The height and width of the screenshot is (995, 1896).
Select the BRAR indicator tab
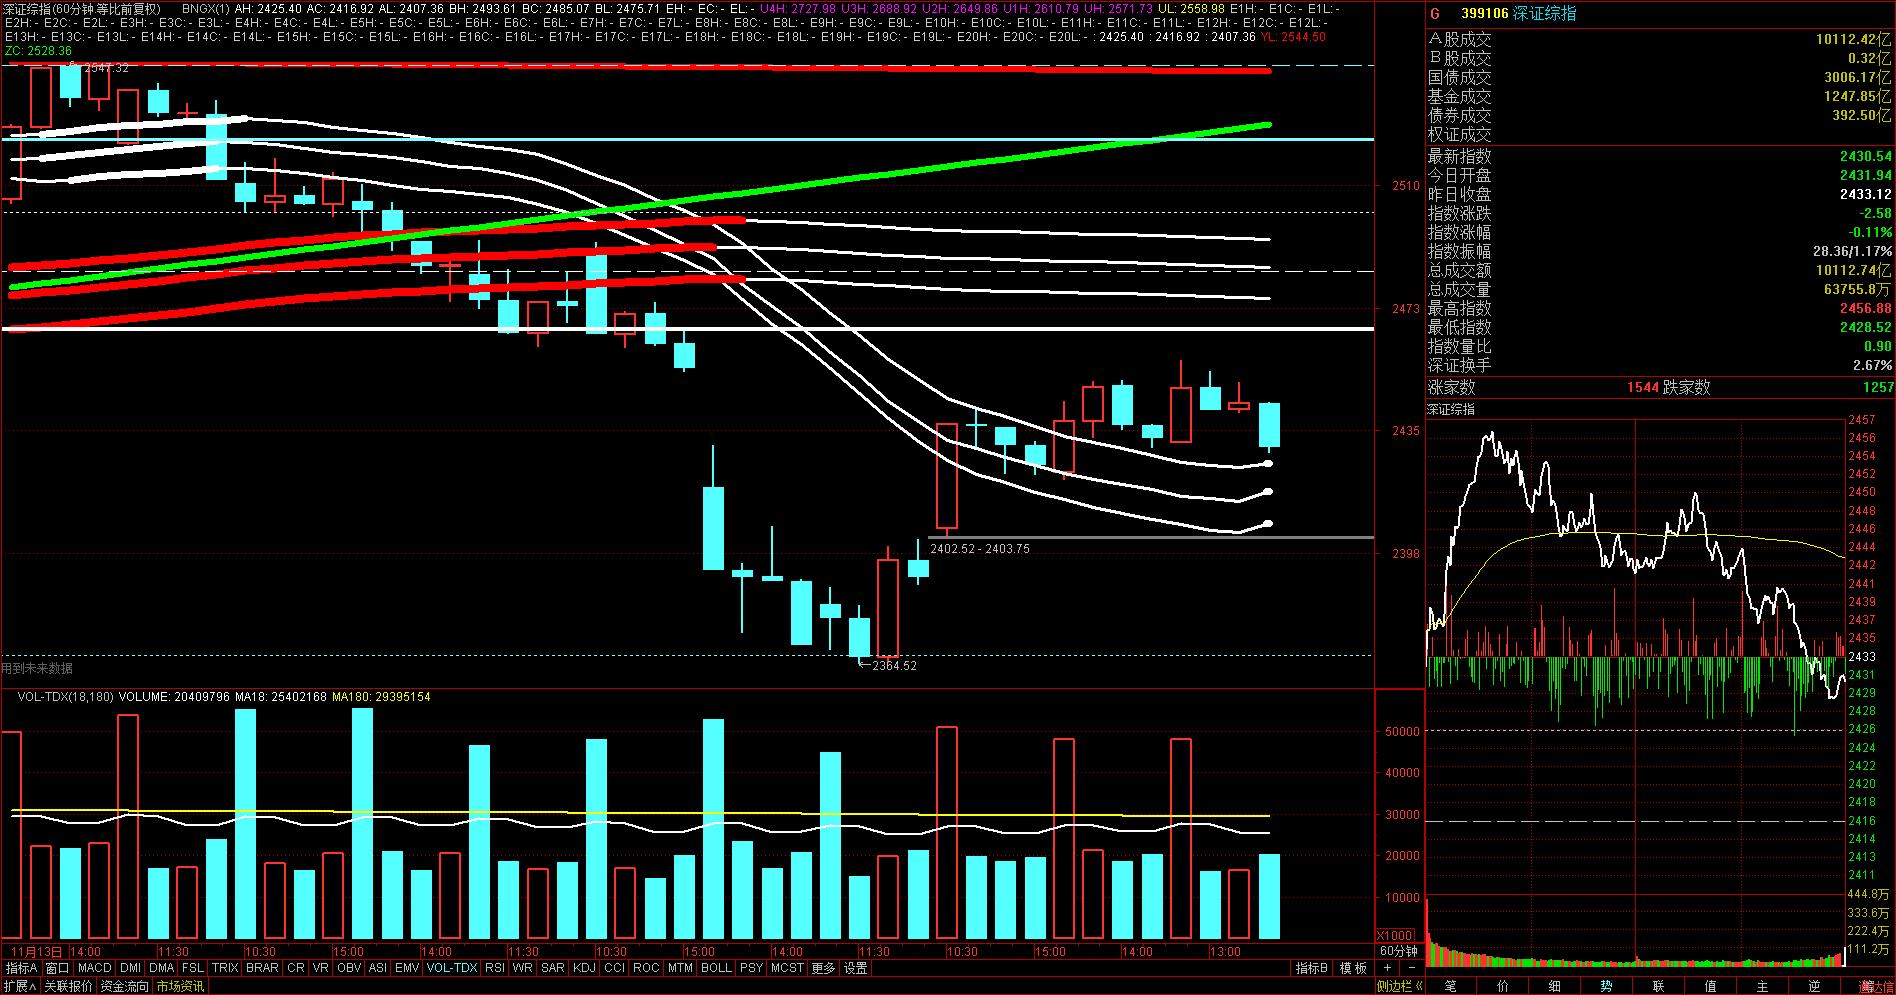[x=262, y=968]
